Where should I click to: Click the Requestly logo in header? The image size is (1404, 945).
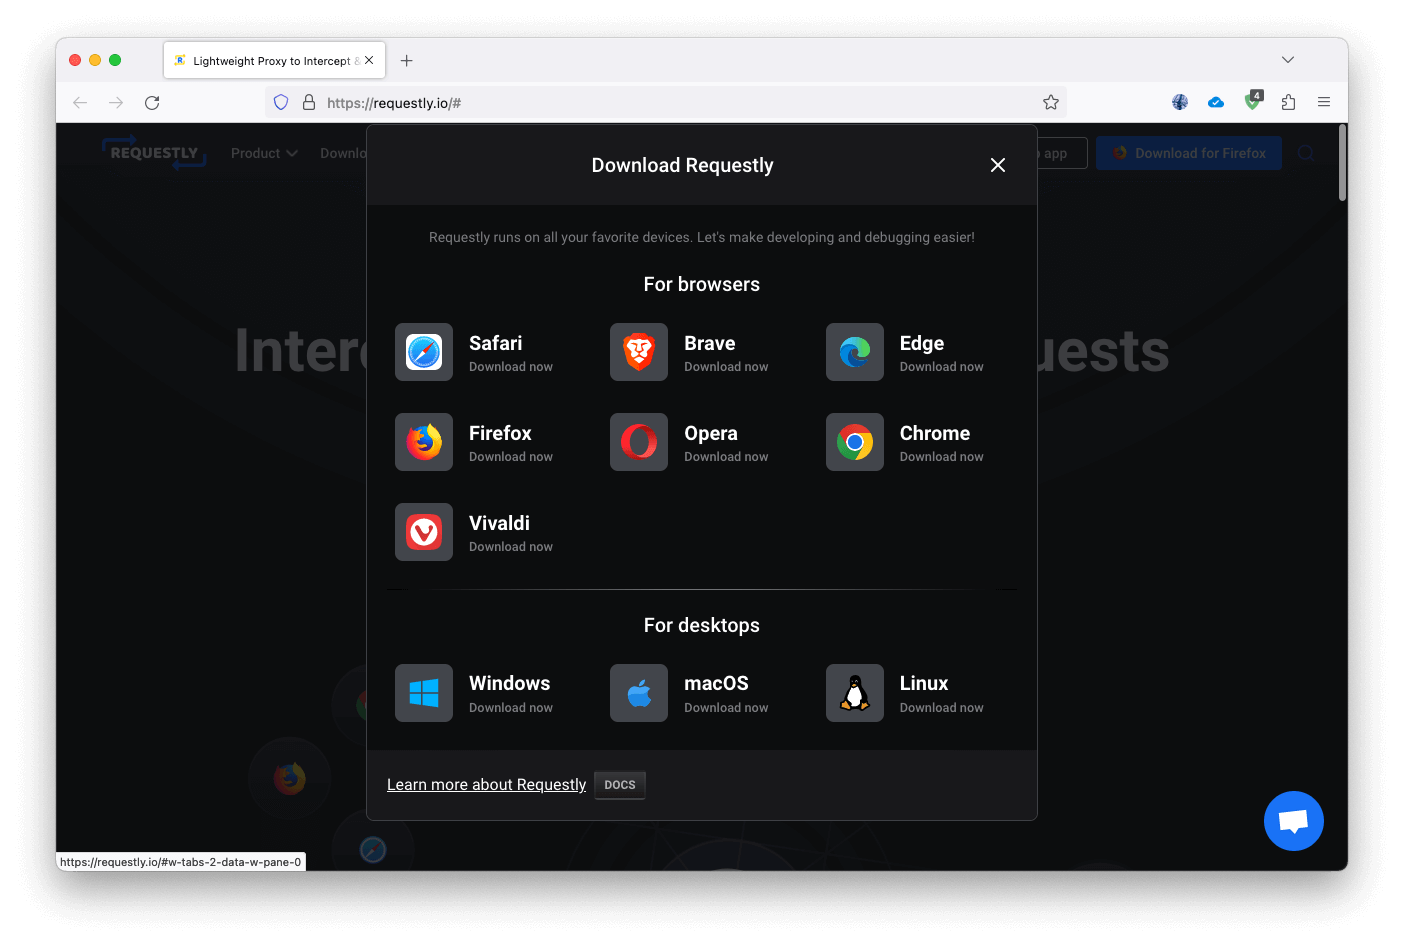pyautogui.click(x=154, y=152)
